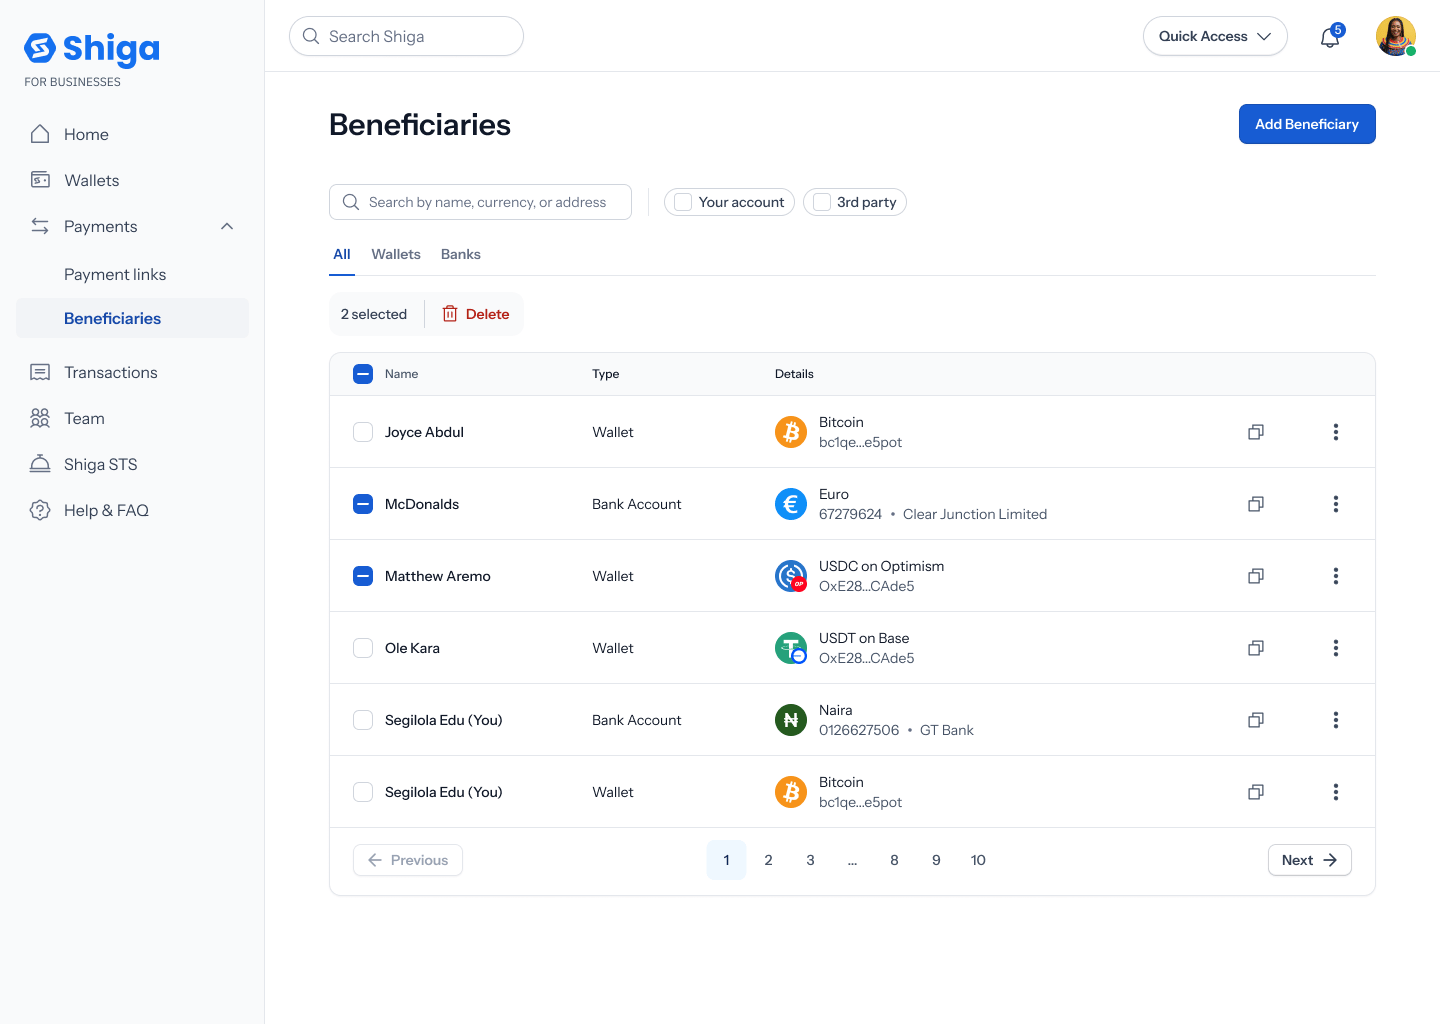Click the Team sidebar icon

pyautogui.click(x=40, y=418)
